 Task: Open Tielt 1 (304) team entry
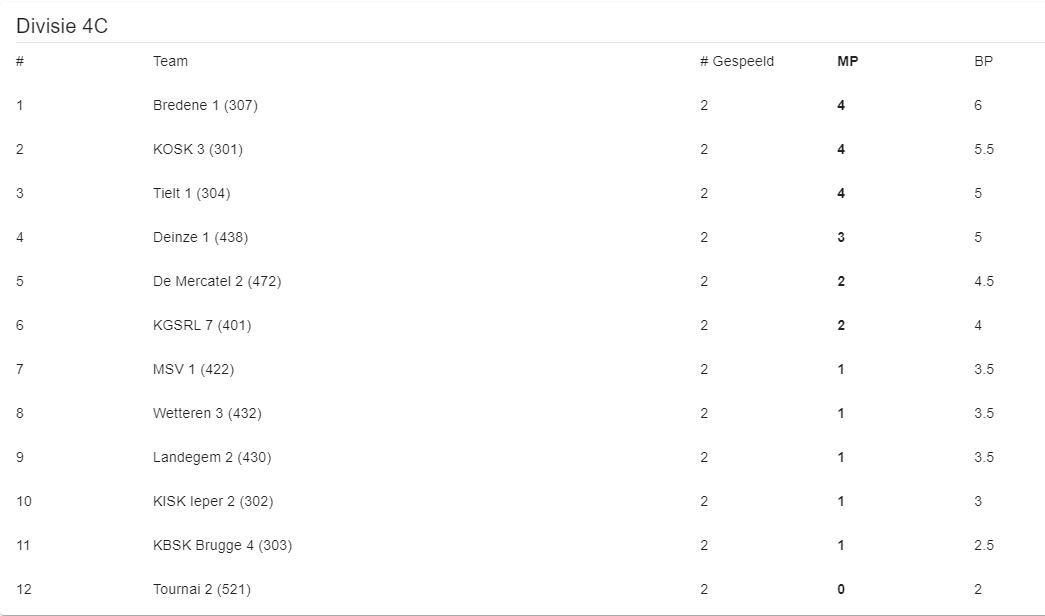point(191,193)
